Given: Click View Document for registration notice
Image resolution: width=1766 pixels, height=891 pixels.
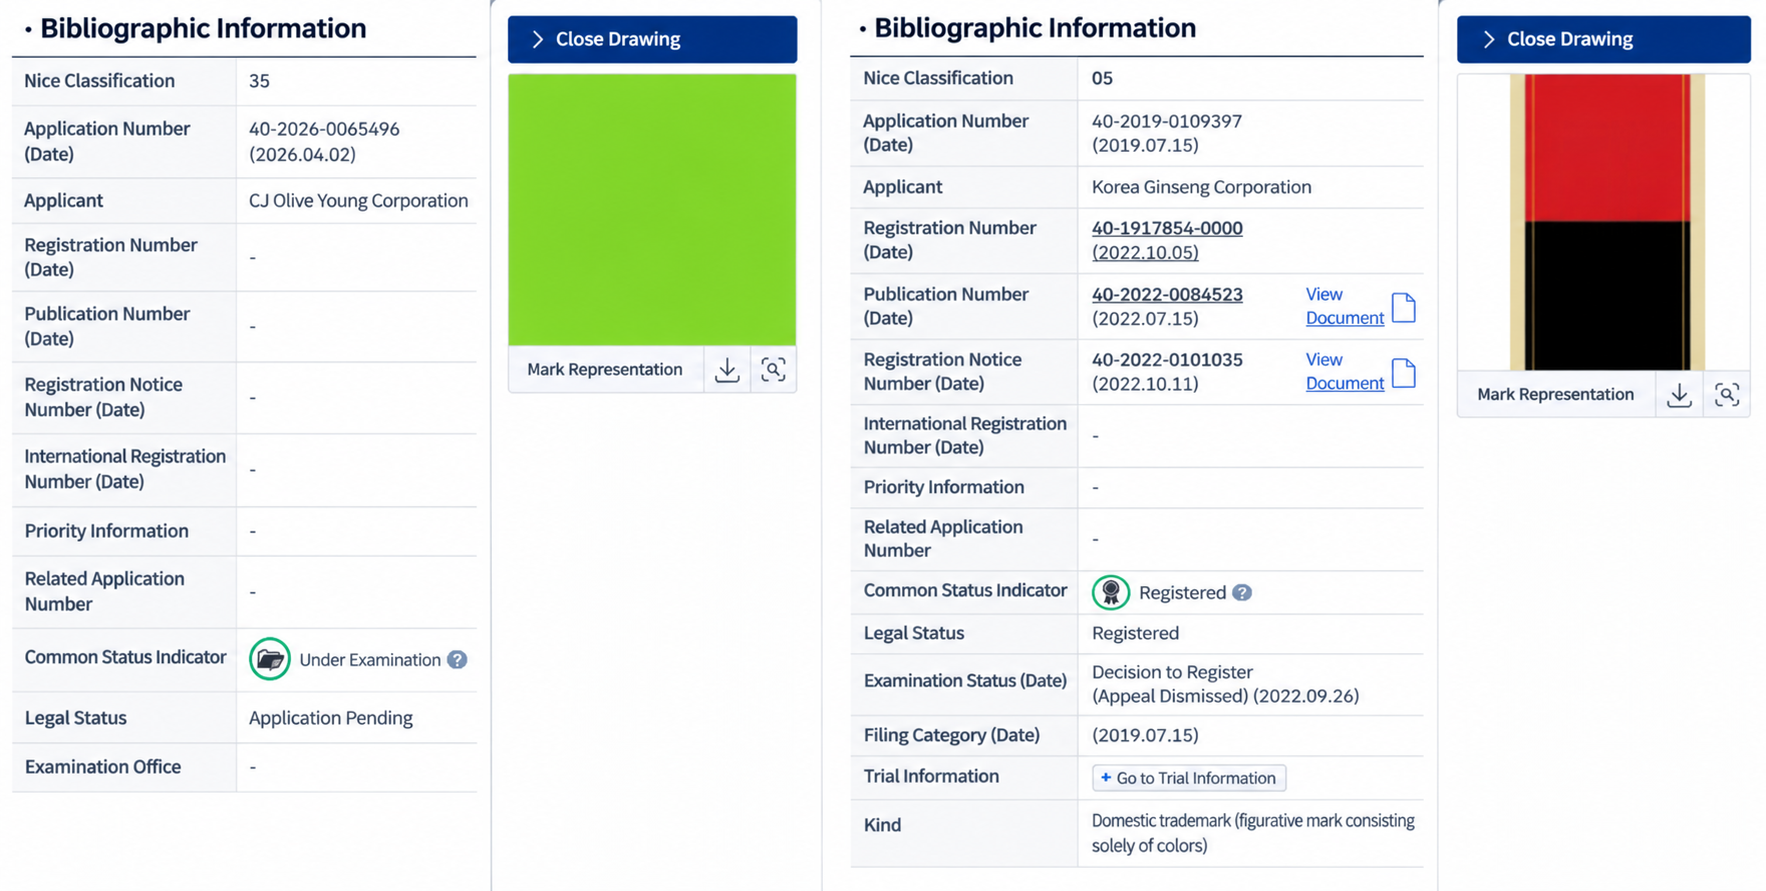Looking at the screenshot, I should point(1344,371).
